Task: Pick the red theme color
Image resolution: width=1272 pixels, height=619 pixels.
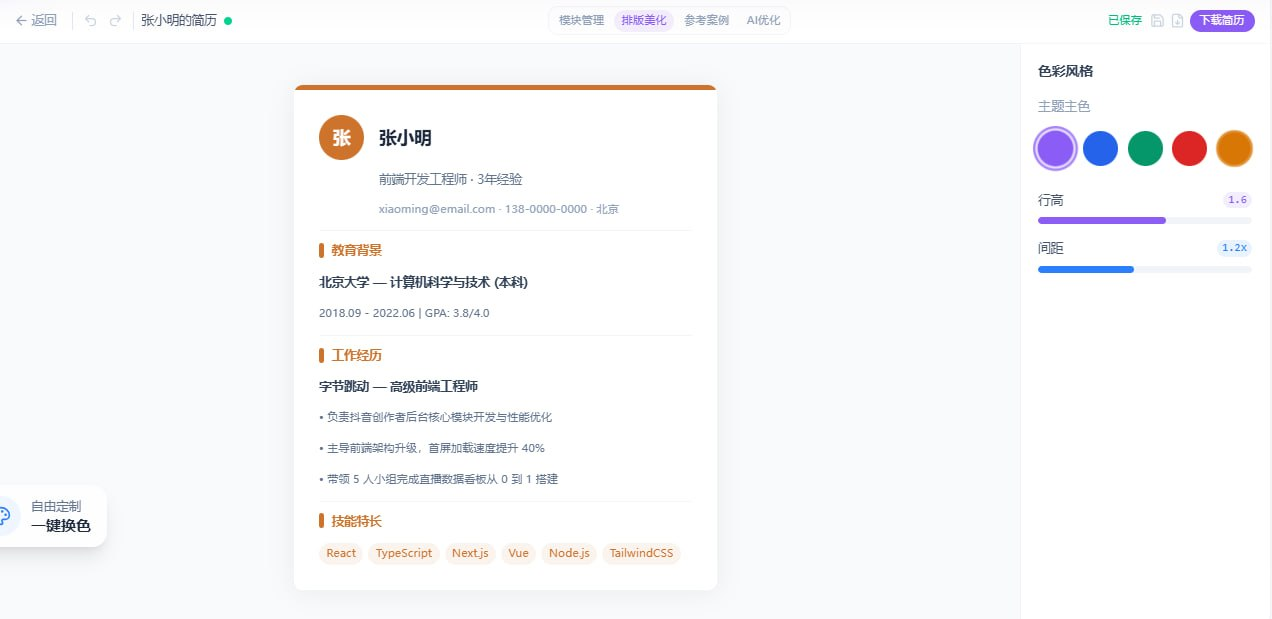Action: [x=1189, y=149]
